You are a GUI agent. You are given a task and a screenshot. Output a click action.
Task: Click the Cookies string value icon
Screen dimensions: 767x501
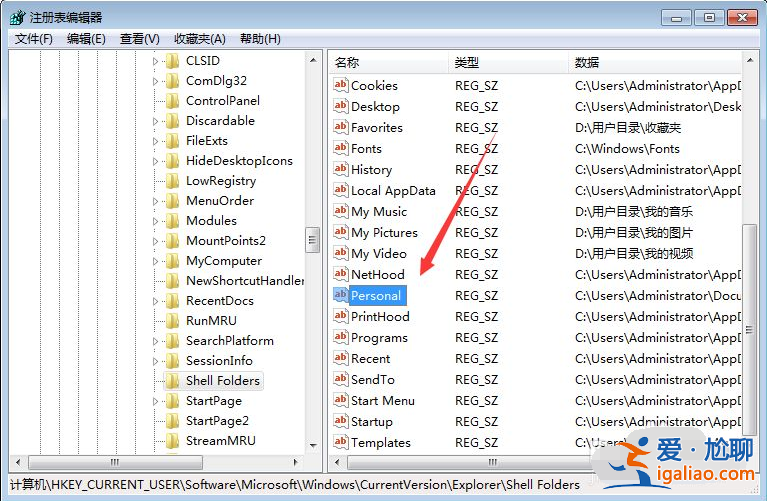click(x=340, y=85)
